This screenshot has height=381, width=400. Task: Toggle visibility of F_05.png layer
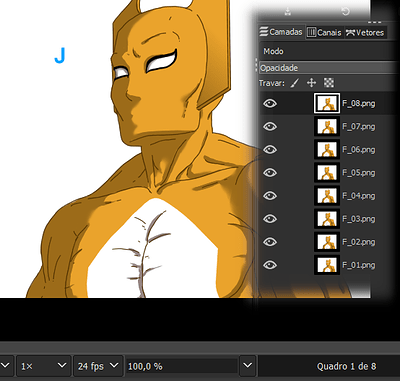tap(270, 173)
